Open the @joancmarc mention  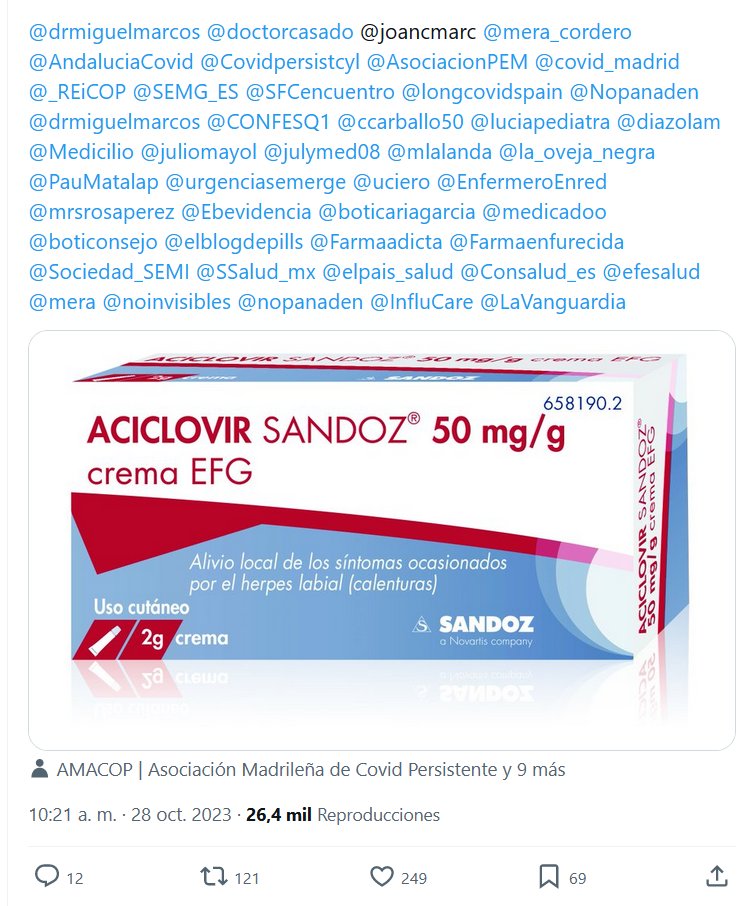(418, 32)
